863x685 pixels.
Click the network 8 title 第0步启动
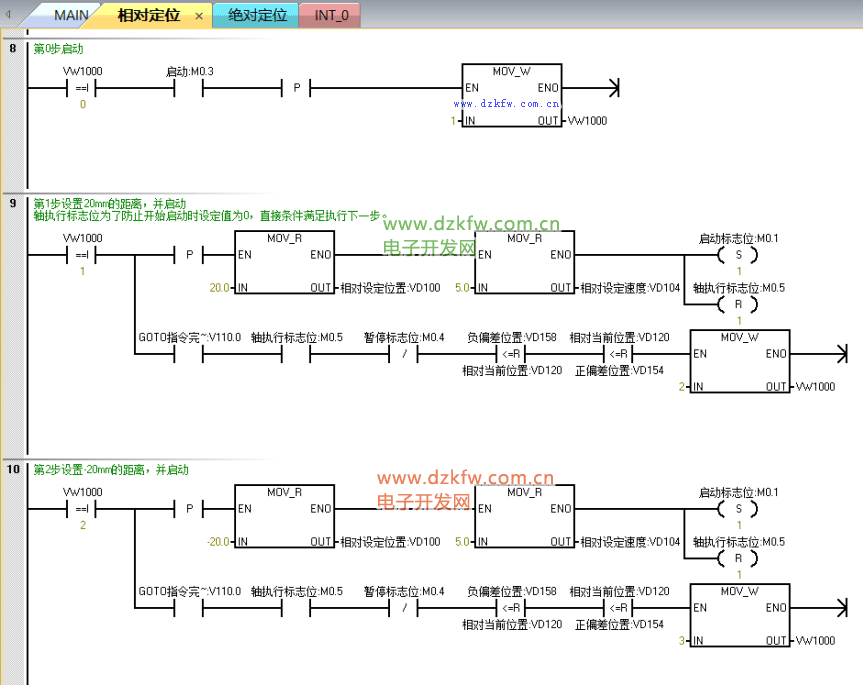(x=59, y=48)
